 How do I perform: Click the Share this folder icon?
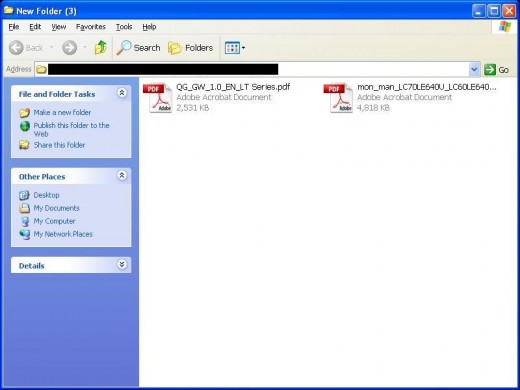tap(24, 145)
